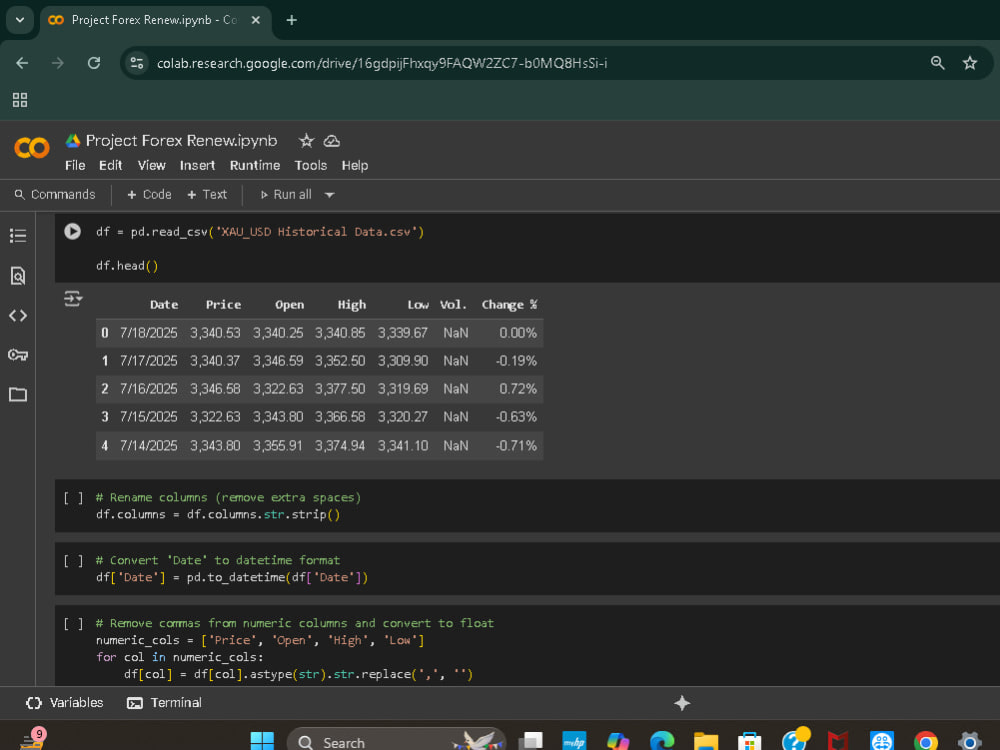
Task: Open Microsoft Edge from taskbar
Action: click(662, 741)
